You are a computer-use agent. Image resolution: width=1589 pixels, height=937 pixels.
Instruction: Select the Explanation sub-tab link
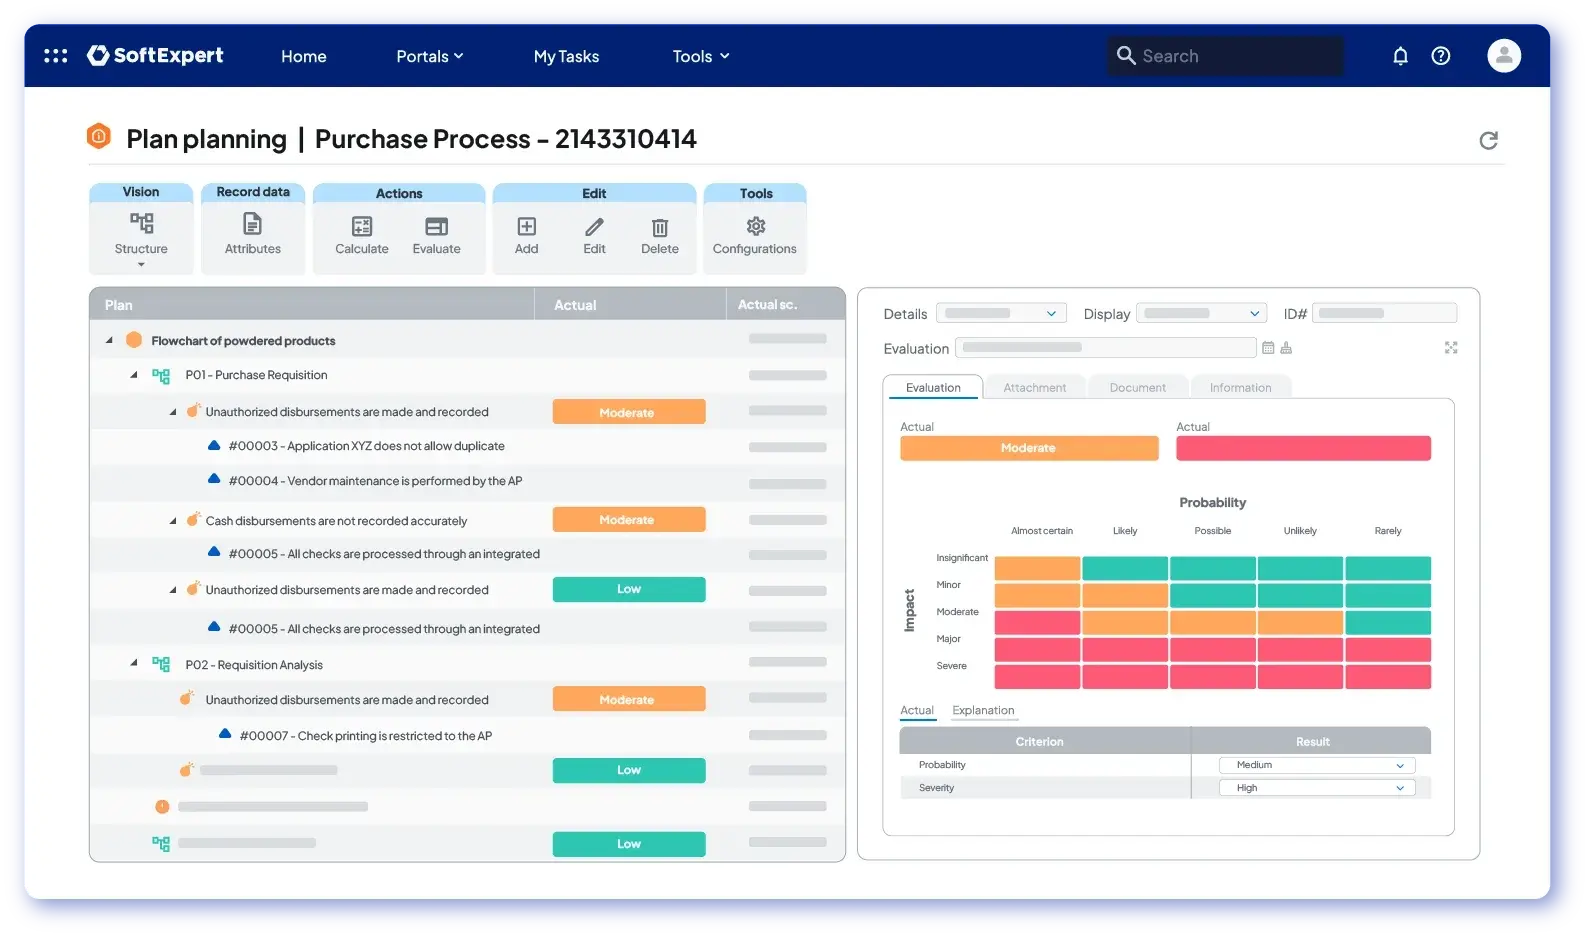pyautogui.click(x=983, y=711)
